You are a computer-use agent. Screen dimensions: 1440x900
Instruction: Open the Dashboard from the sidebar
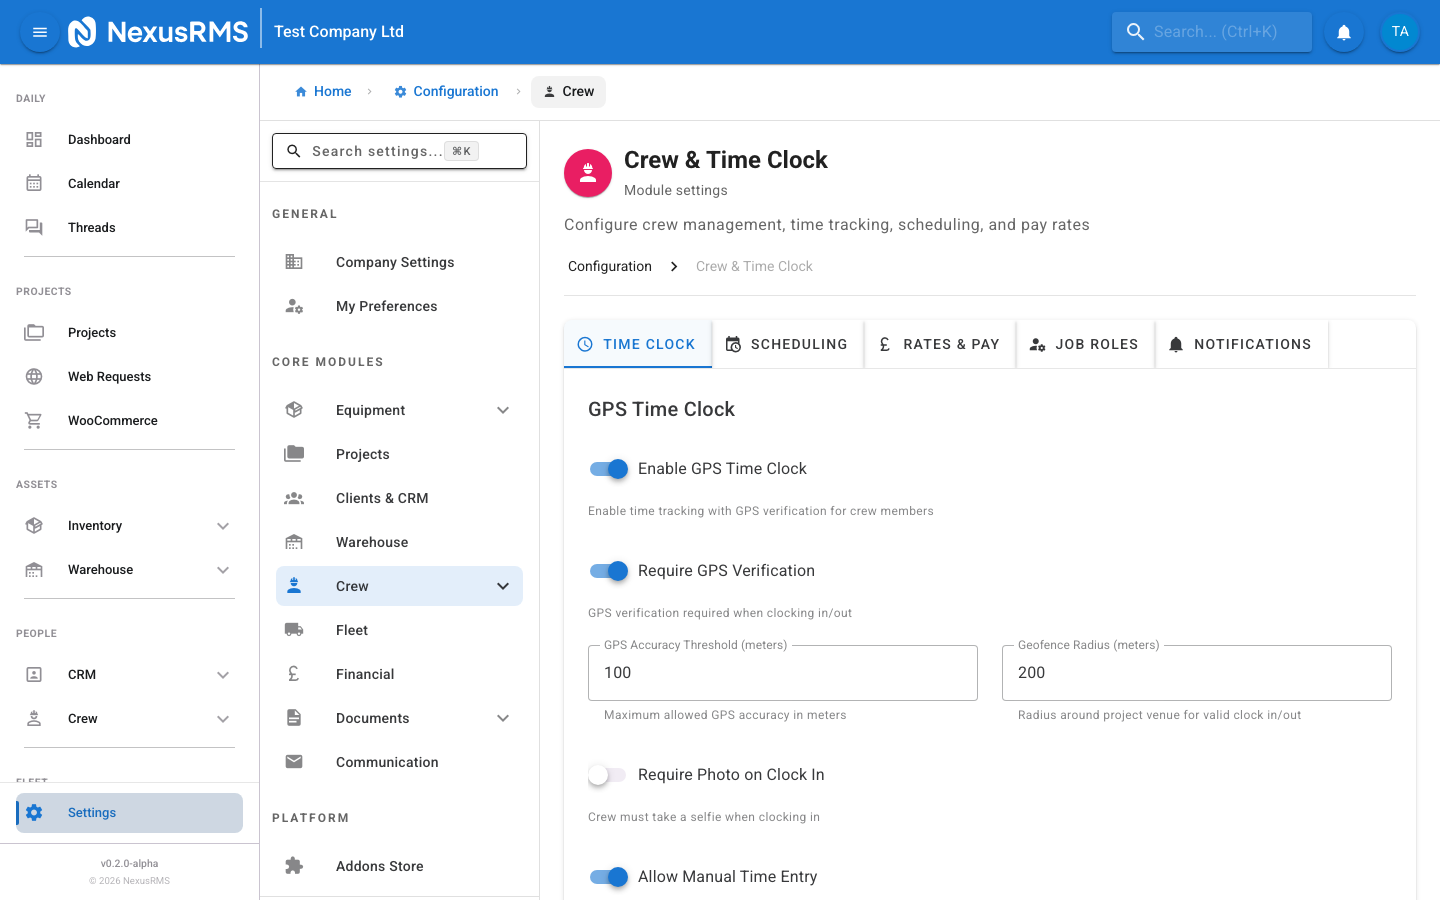[99, 139]
